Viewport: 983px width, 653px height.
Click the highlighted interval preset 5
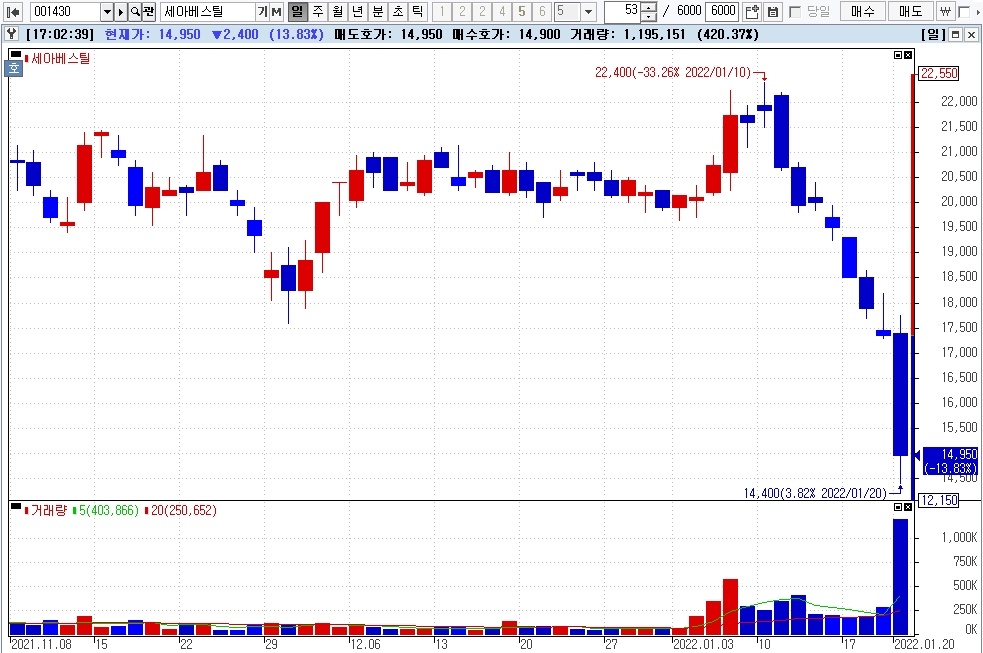coord(522,11)
